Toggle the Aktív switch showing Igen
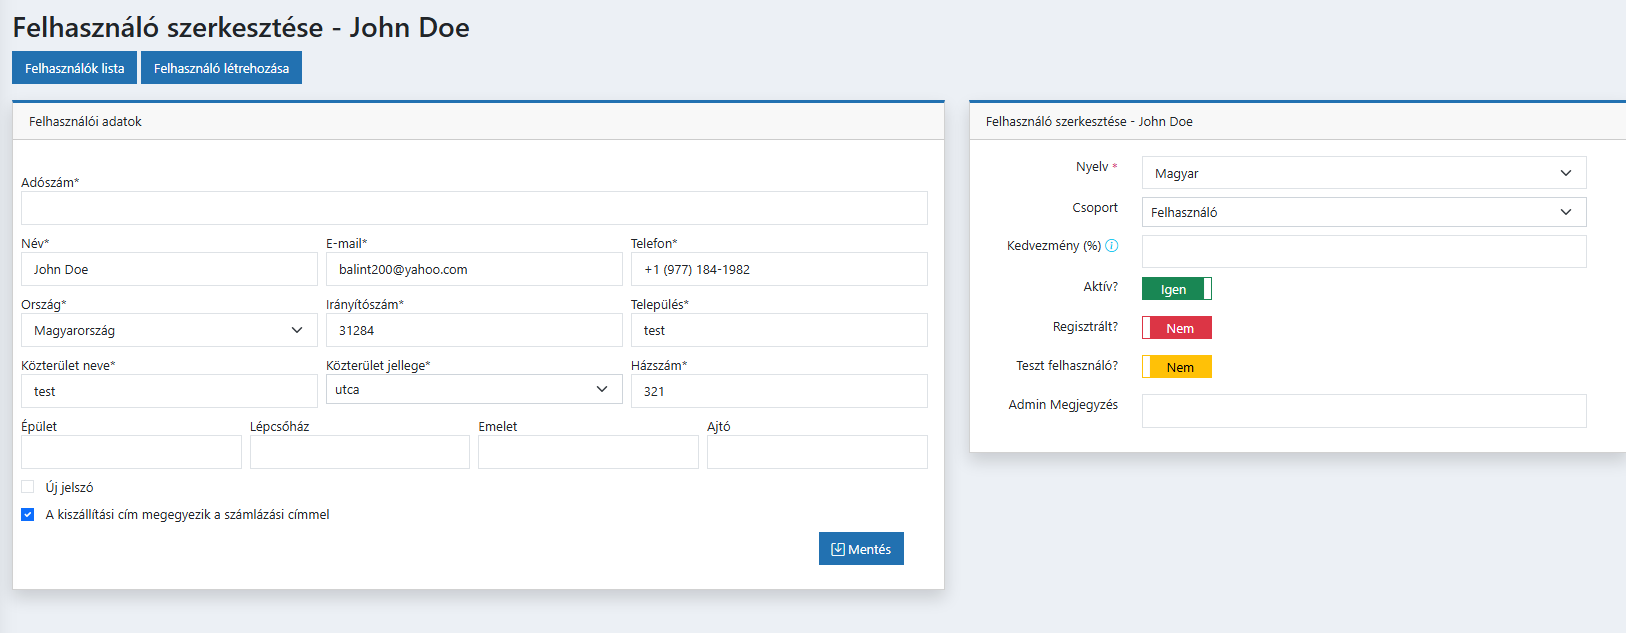The image size is (1626, 633). click(x=1176, y=289)
